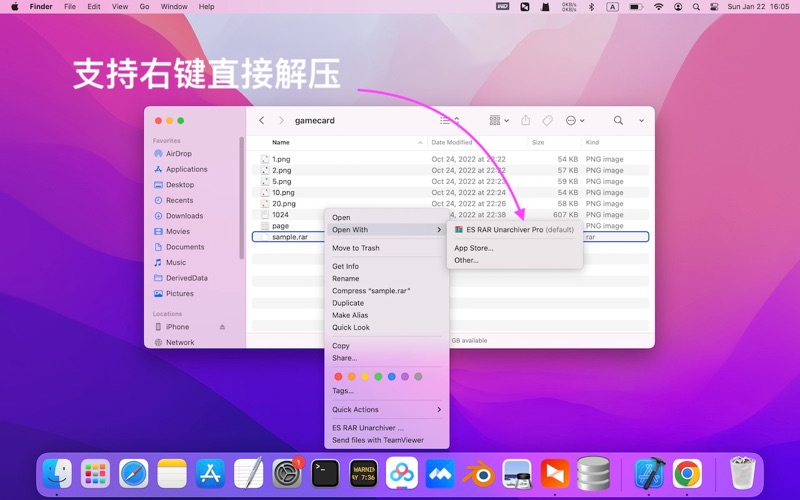The image size is (800, 500).
Task: Select Applications in the sidebar
Action: tap(181, 169)
